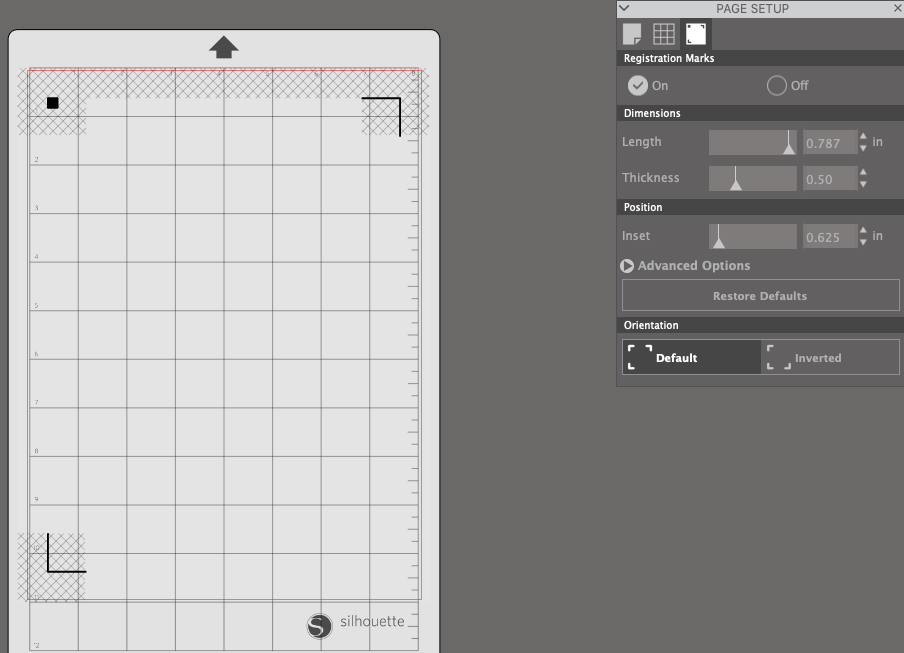The height and width of the screenshot is (653, 904).
Task: Choose Inverted orientation
Action: (x=830, y=357)
